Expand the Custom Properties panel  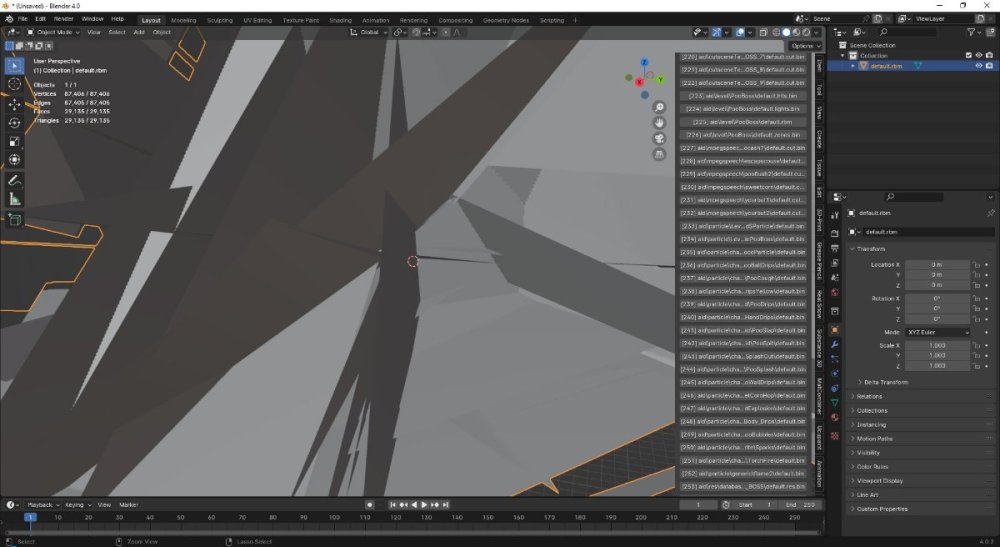pyautogui.click(x=882, y=509)
